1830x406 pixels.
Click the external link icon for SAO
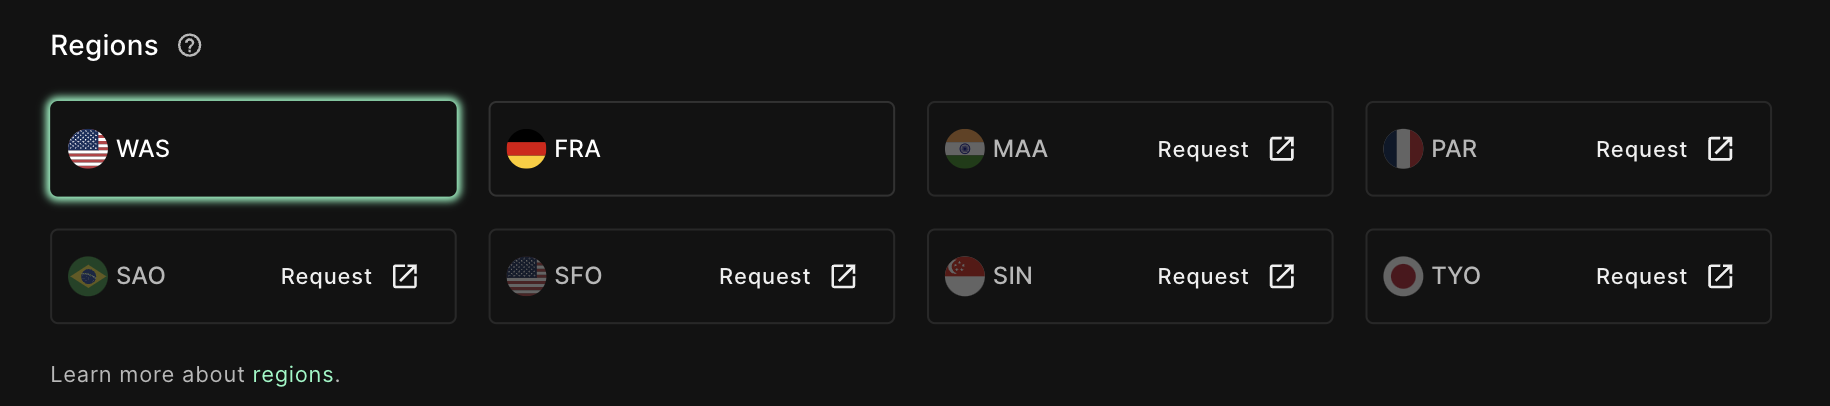[x=405, y=276]
